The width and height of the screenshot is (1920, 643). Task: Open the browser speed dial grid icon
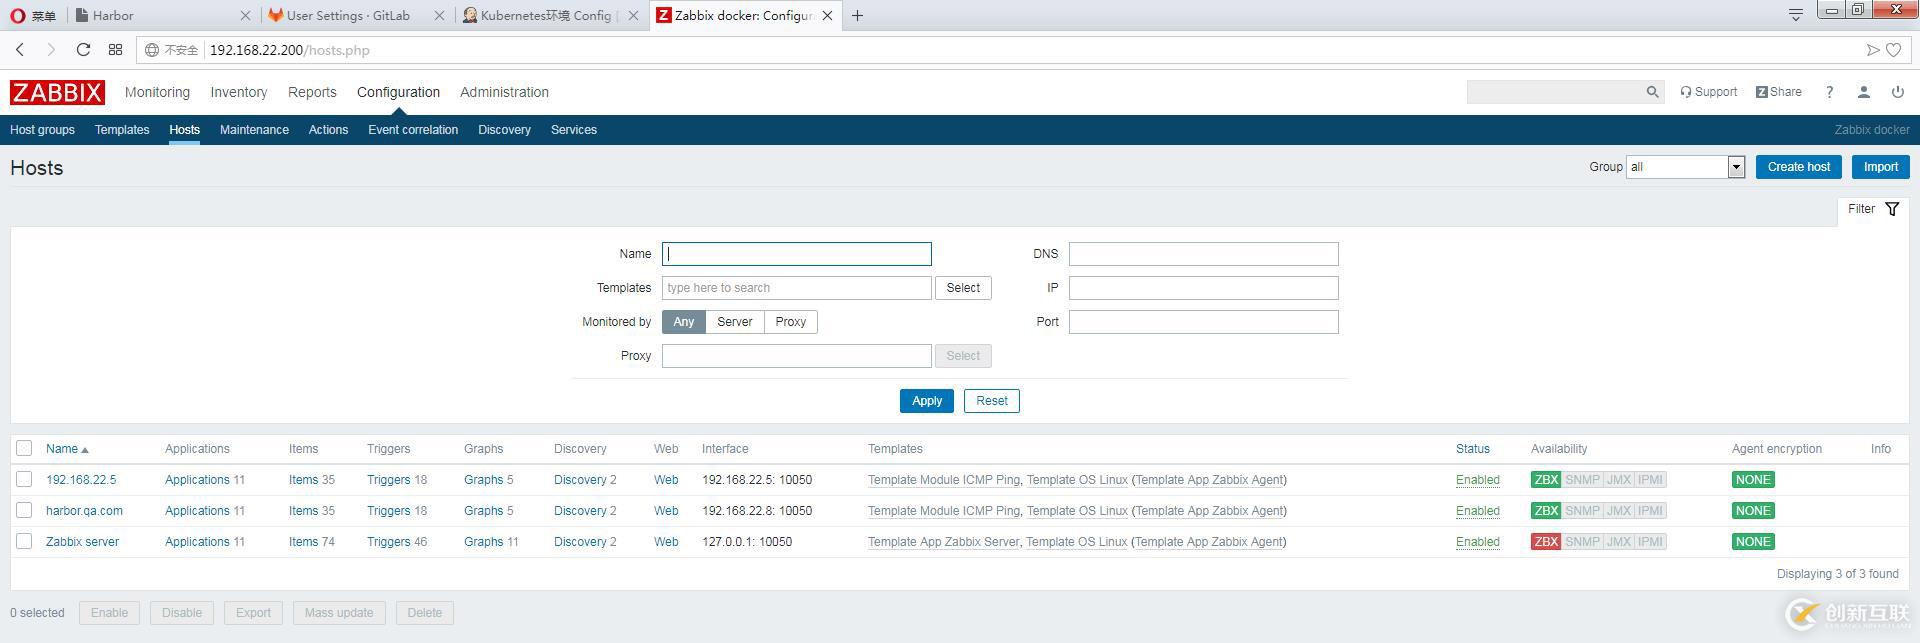click(x=115, y=50)
